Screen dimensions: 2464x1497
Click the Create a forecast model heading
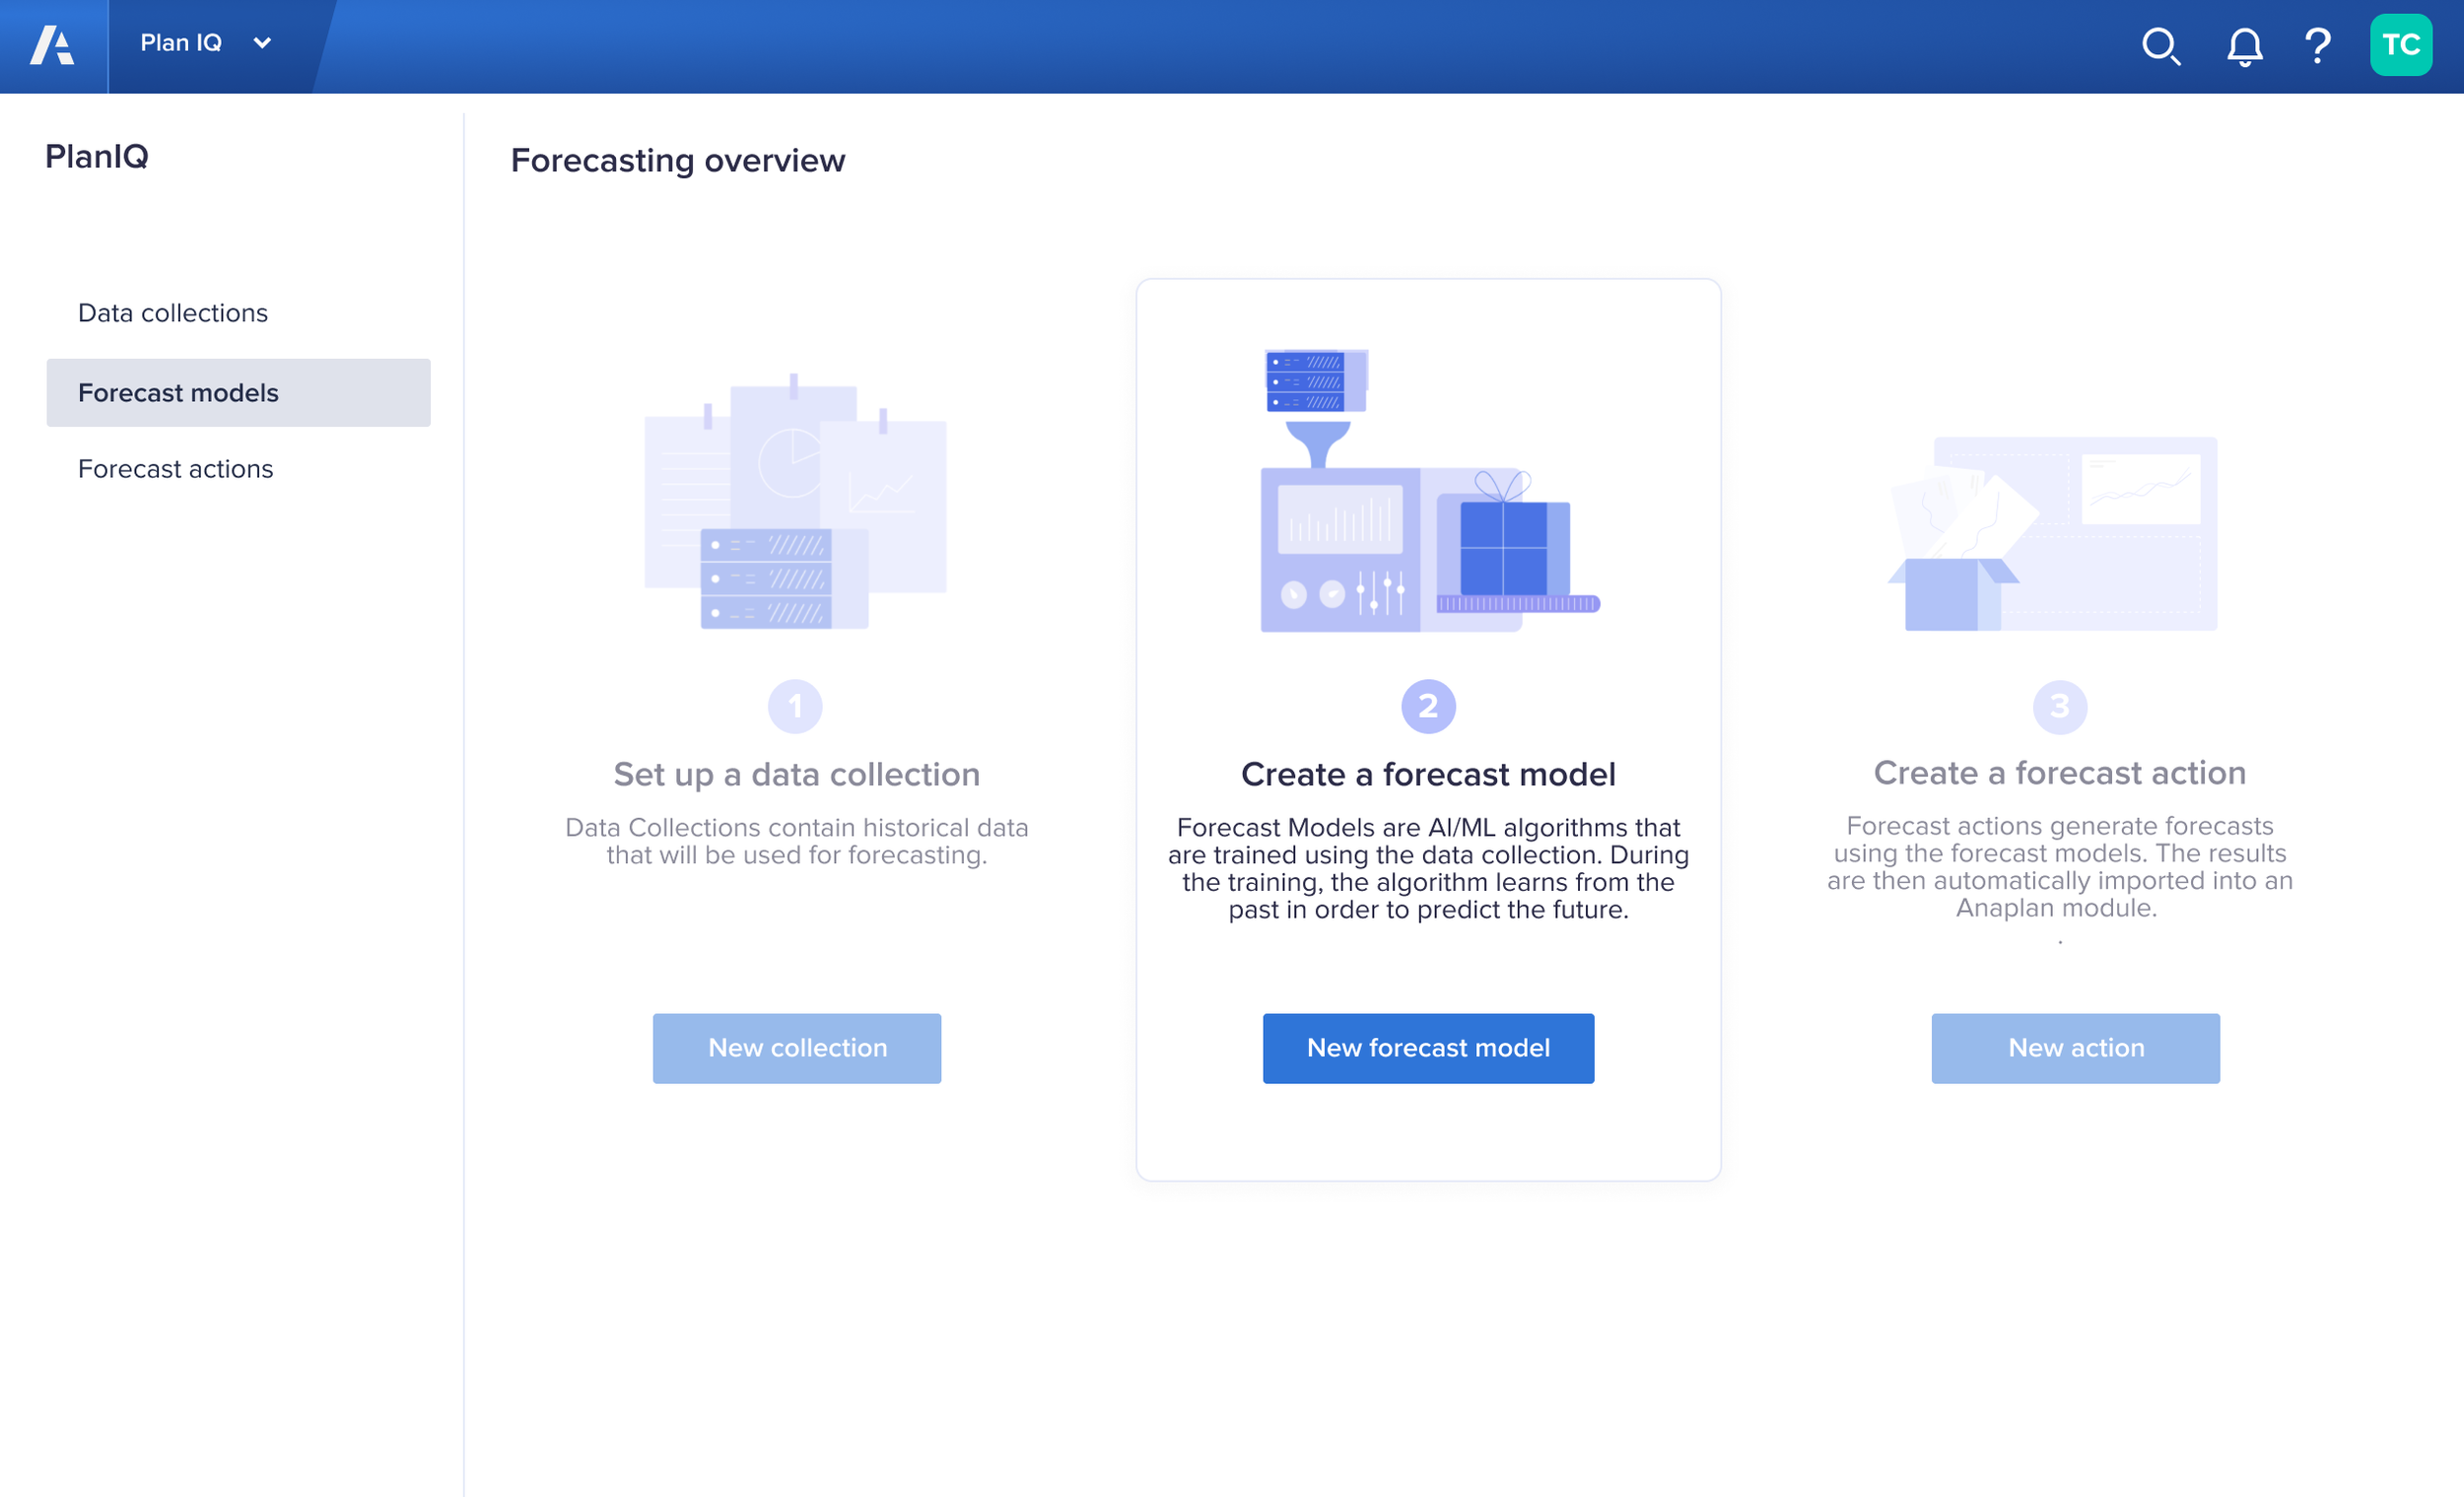(x=1428, y=774)
